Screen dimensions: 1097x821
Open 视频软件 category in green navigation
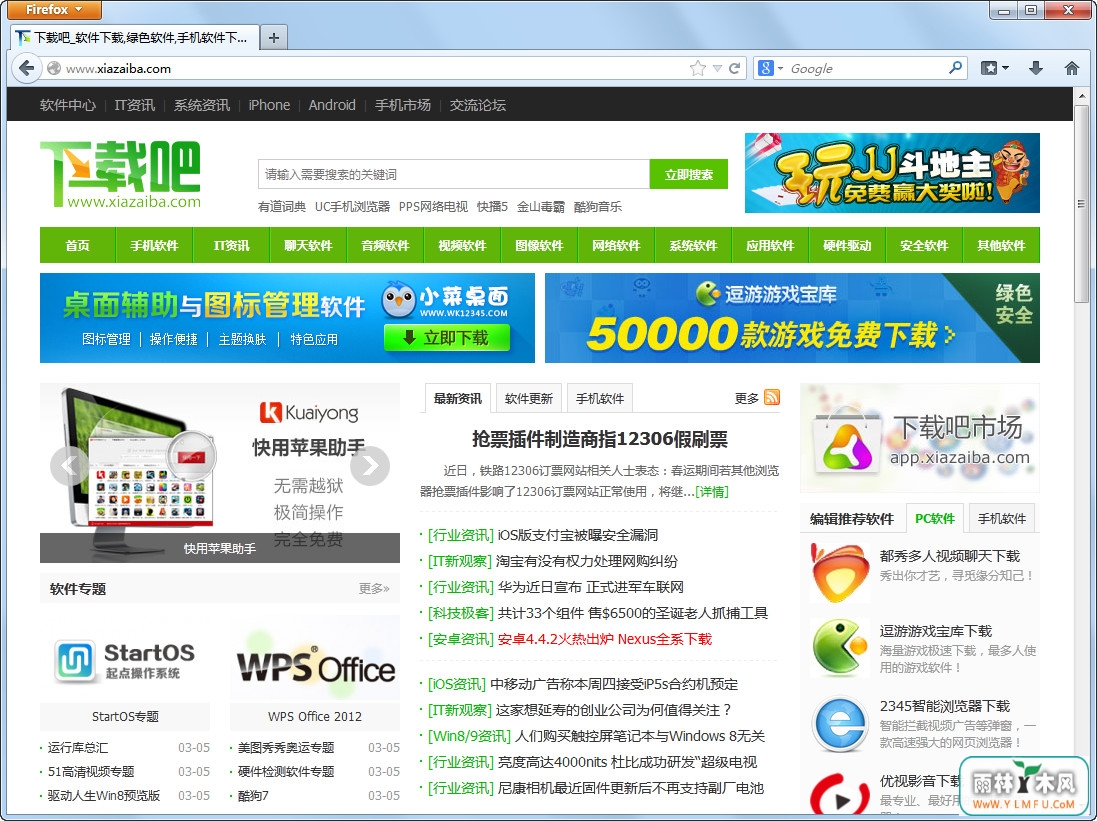click(462, 245)
